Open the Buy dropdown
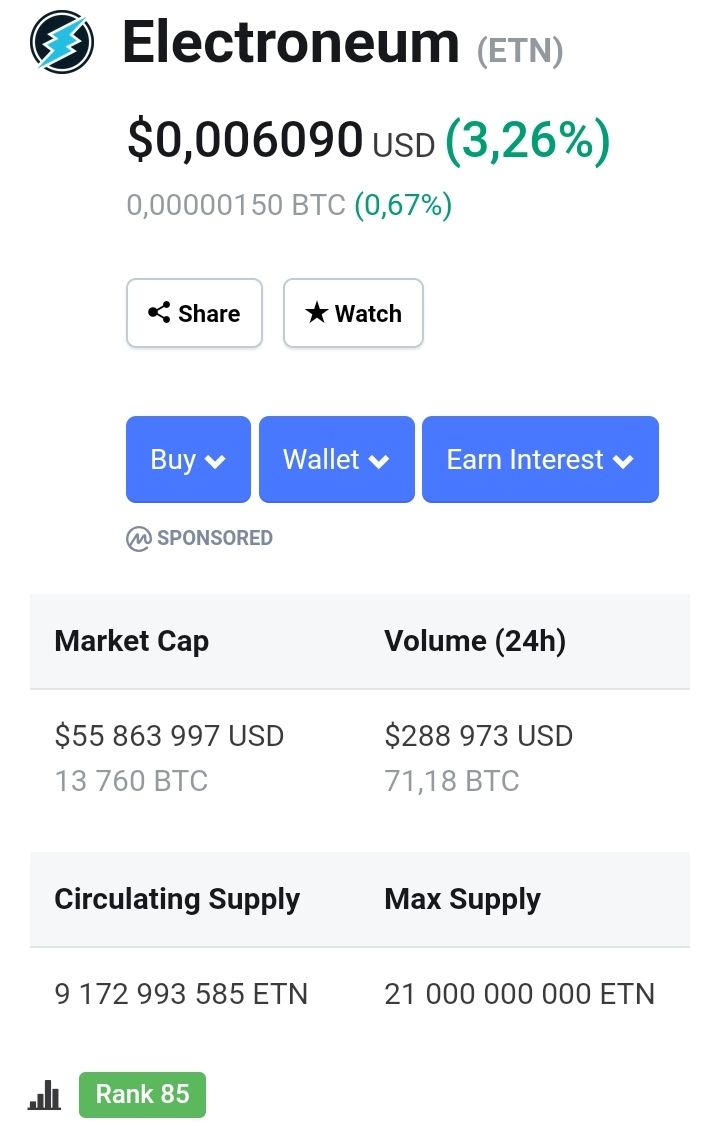The image size is (720, 1124). (188, 459)
